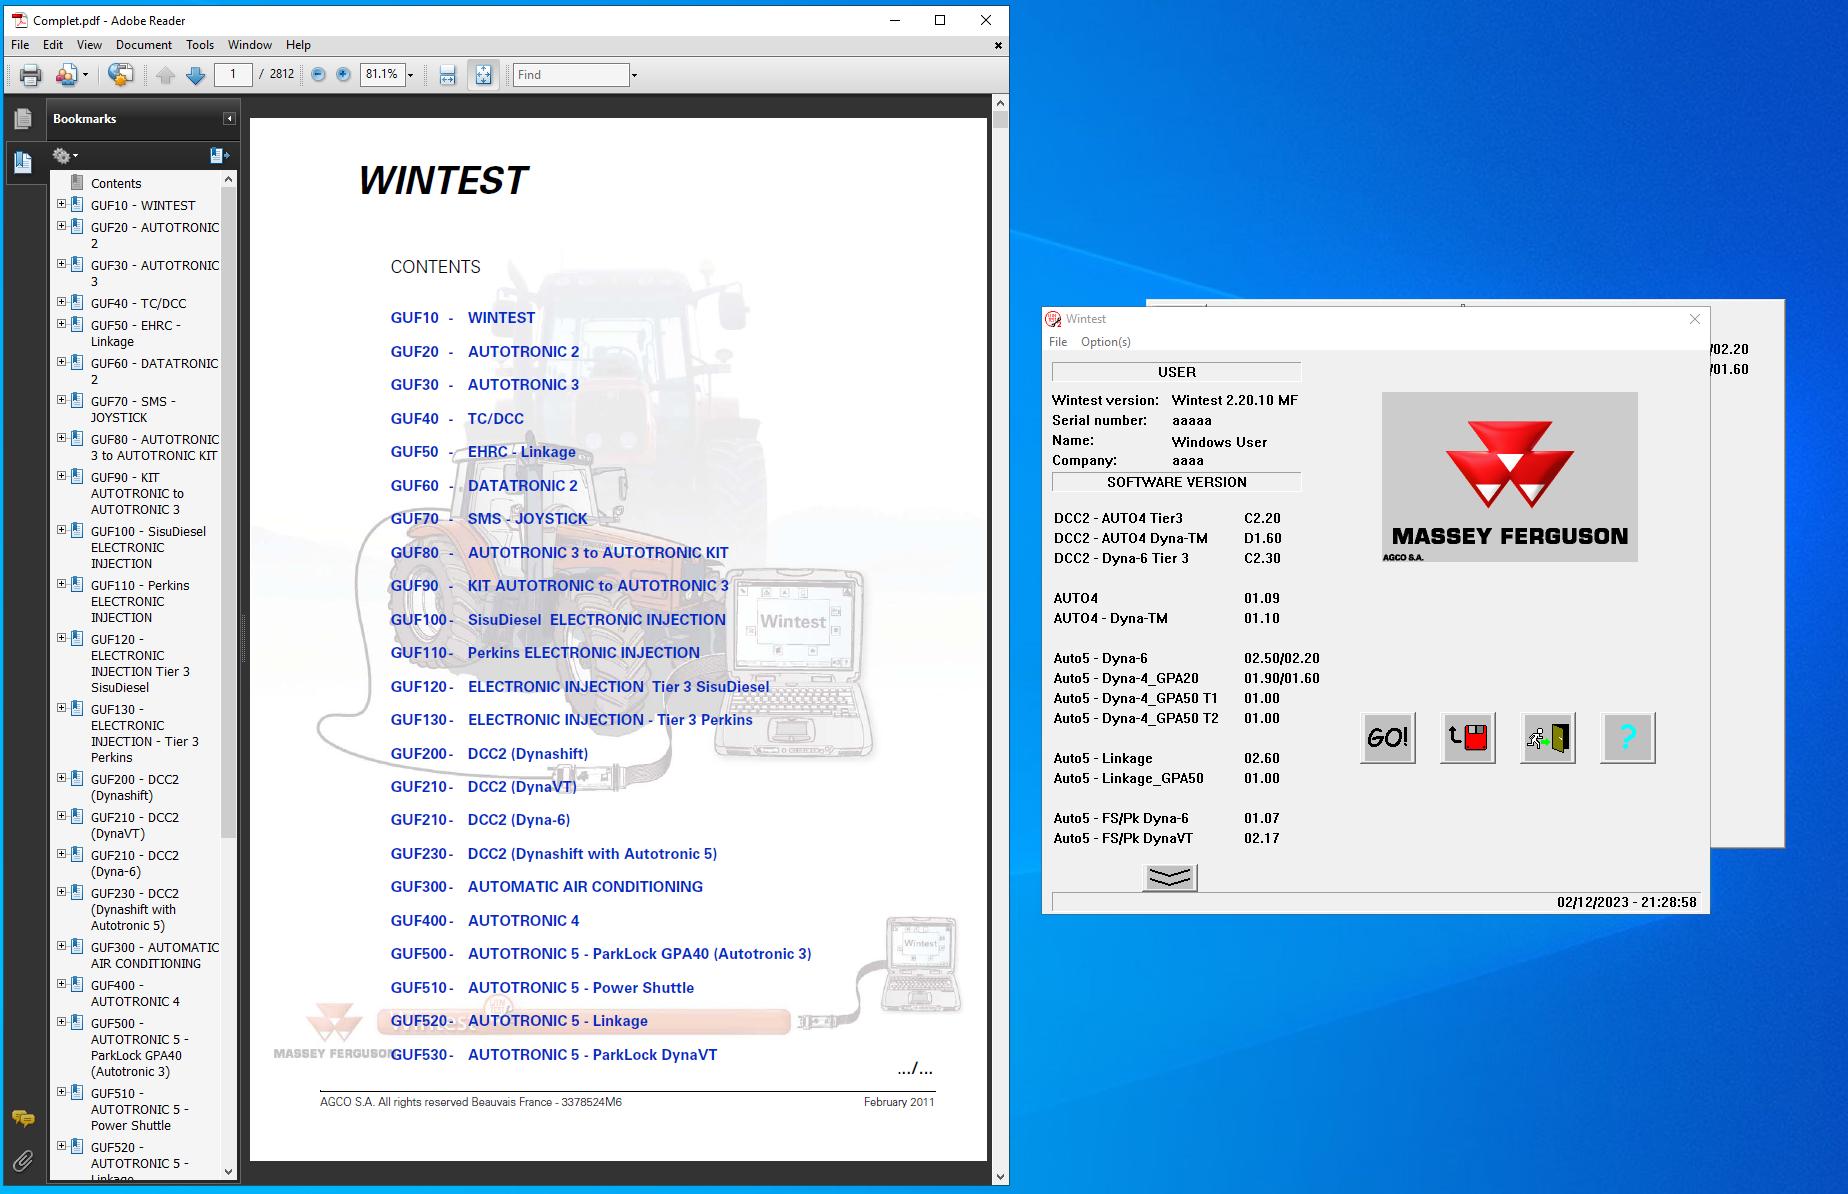Zoom out with the minus icon
The width and height of the screenshot is (1848, 1194).
[x=318, y=75]
